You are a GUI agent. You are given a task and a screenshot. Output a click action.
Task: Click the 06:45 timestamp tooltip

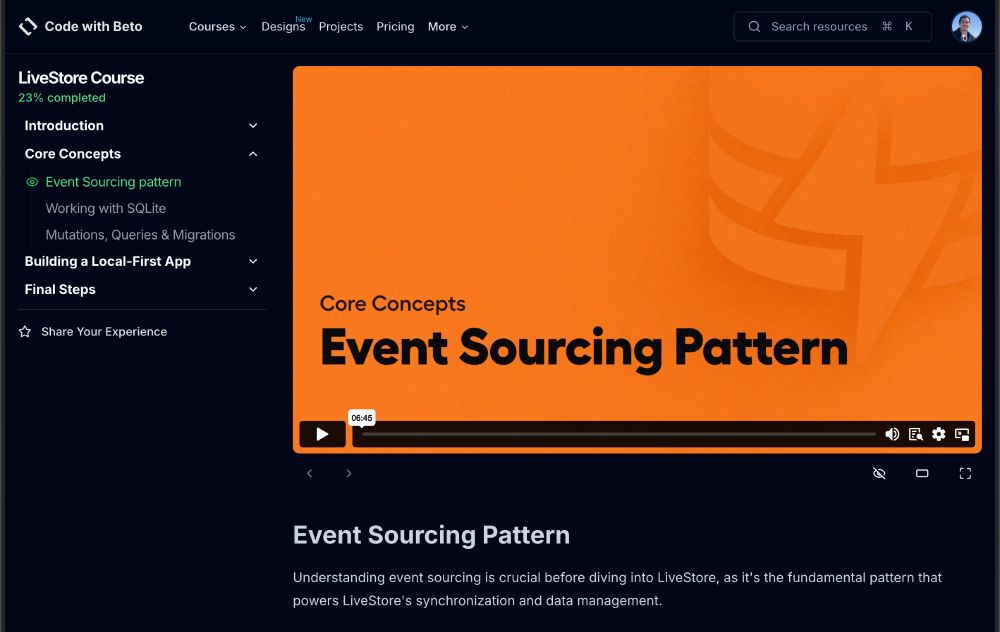(x=362, y=418)
